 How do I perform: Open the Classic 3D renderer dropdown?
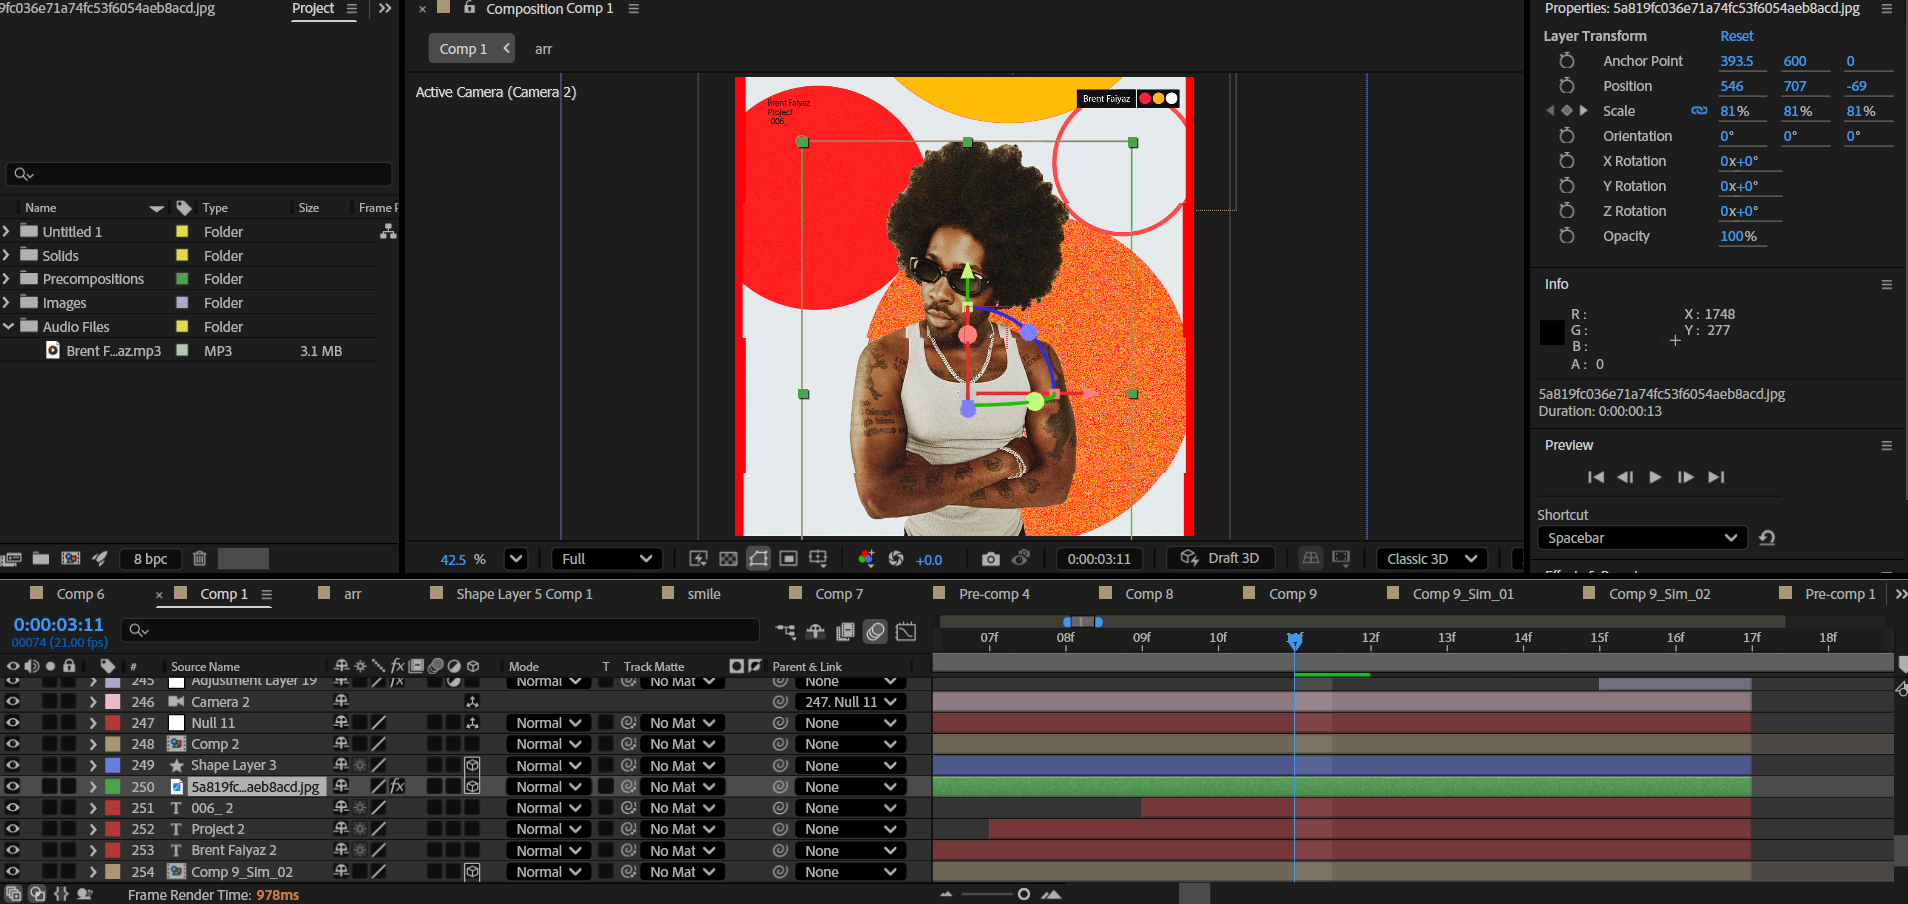coord(1431,559)
